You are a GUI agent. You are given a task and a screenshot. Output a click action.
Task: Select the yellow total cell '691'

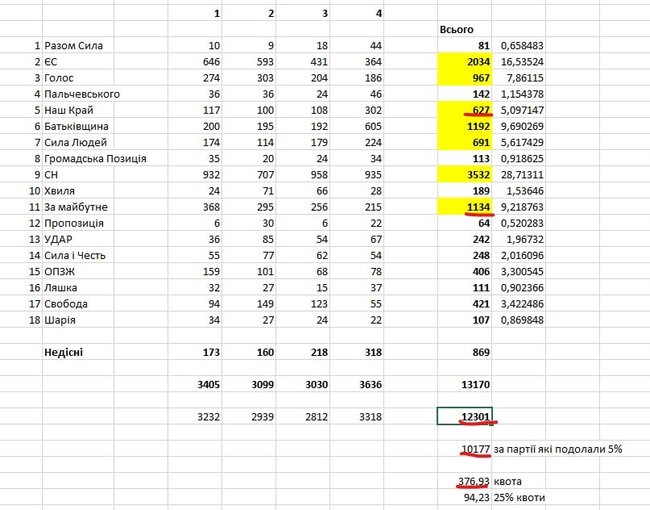click(x=465, y=143)
